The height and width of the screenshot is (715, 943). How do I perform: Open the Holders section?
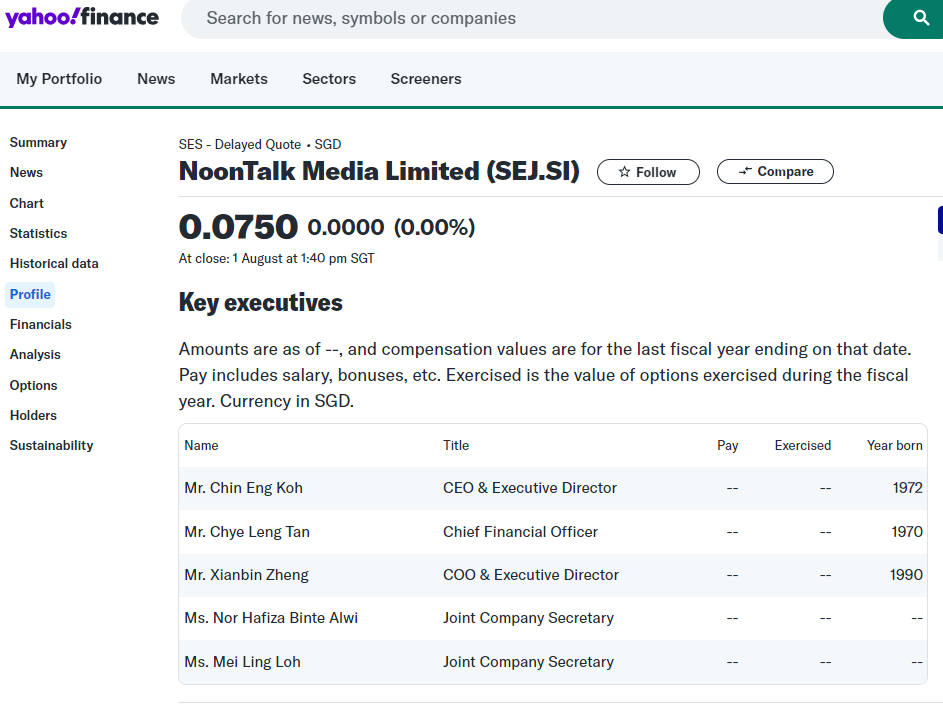(33, 416)
